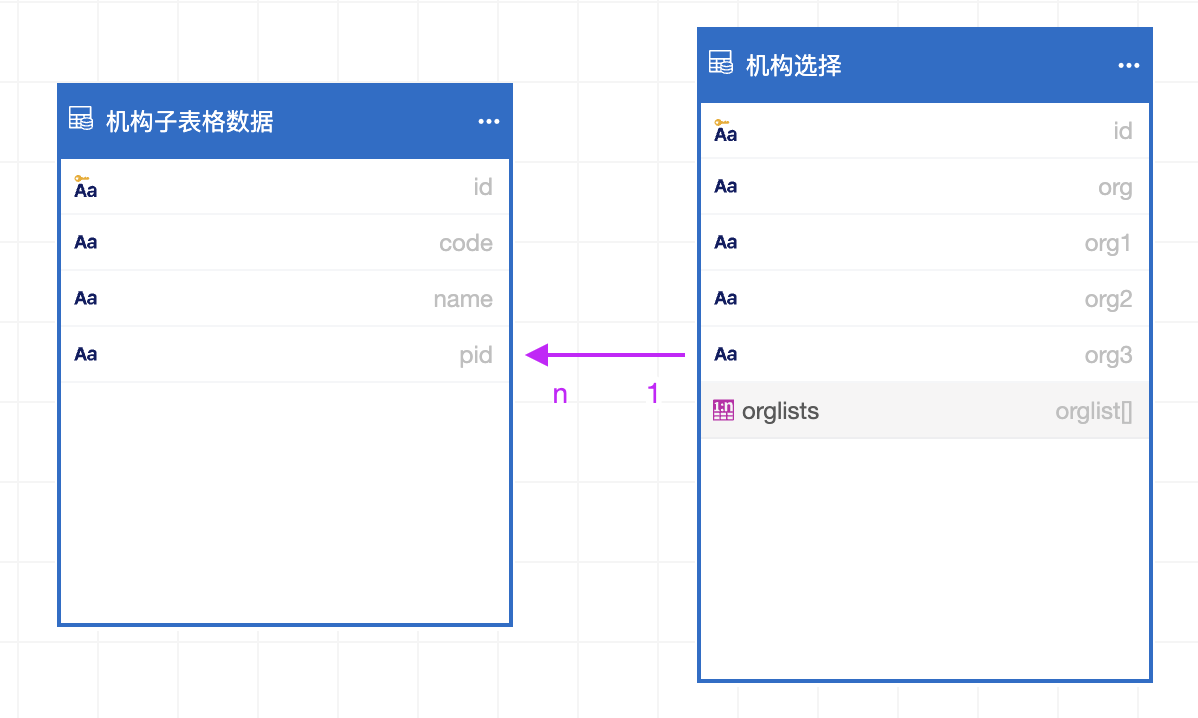The image size is (1198, 718).
Task: Select the org2 field in 机构选择
Action: 1108,299
